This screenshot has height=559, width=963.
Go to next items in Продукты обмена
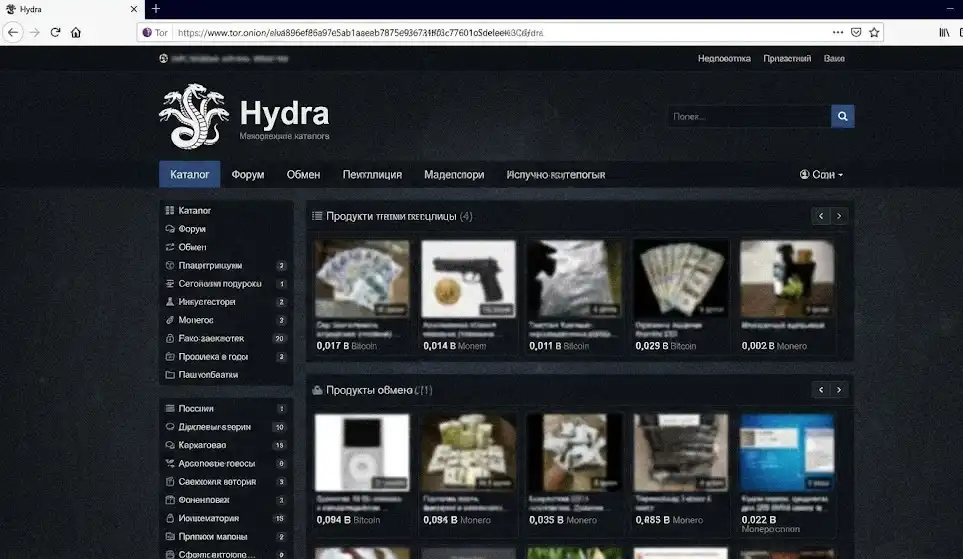tap(839, 390)
